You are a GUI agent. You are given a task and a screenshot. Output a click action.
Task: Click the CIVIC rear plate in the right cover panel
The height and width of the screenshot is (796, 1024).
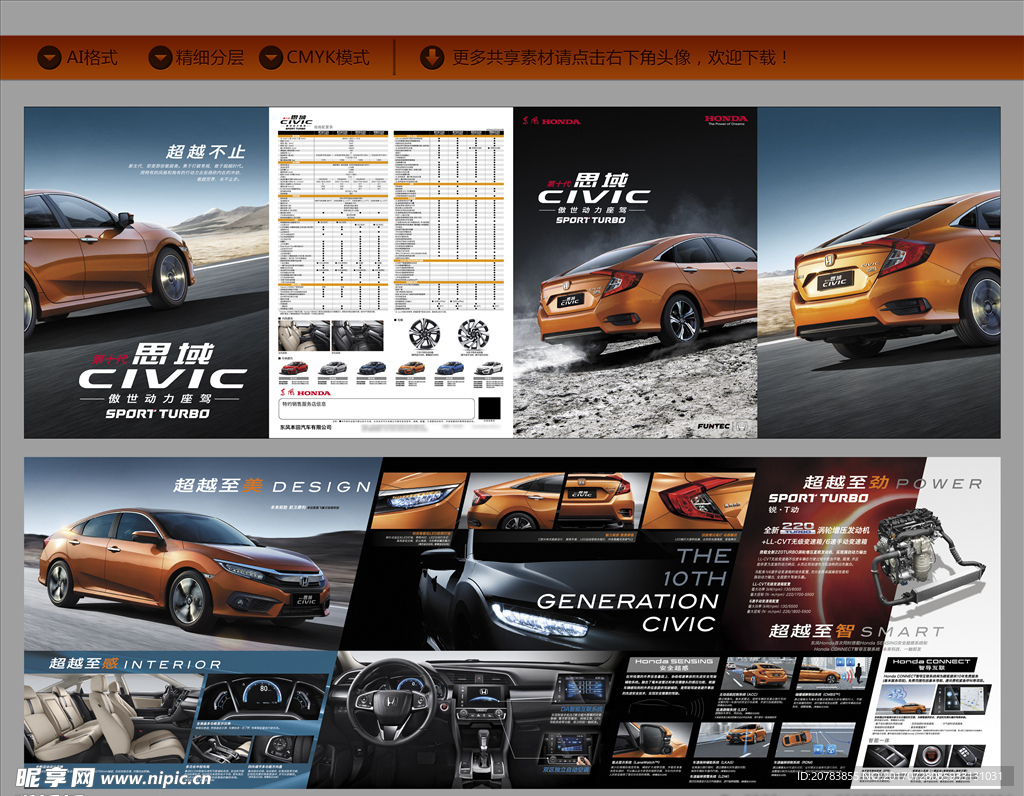tap(835, 281)
